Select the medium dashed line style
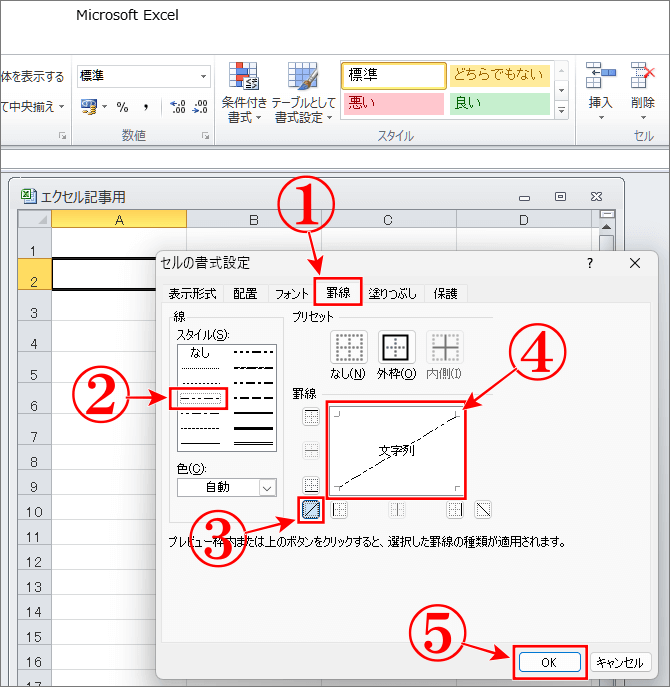Viewport: 670px width, 687px height. pyautogui.click(x=253, y=398)
